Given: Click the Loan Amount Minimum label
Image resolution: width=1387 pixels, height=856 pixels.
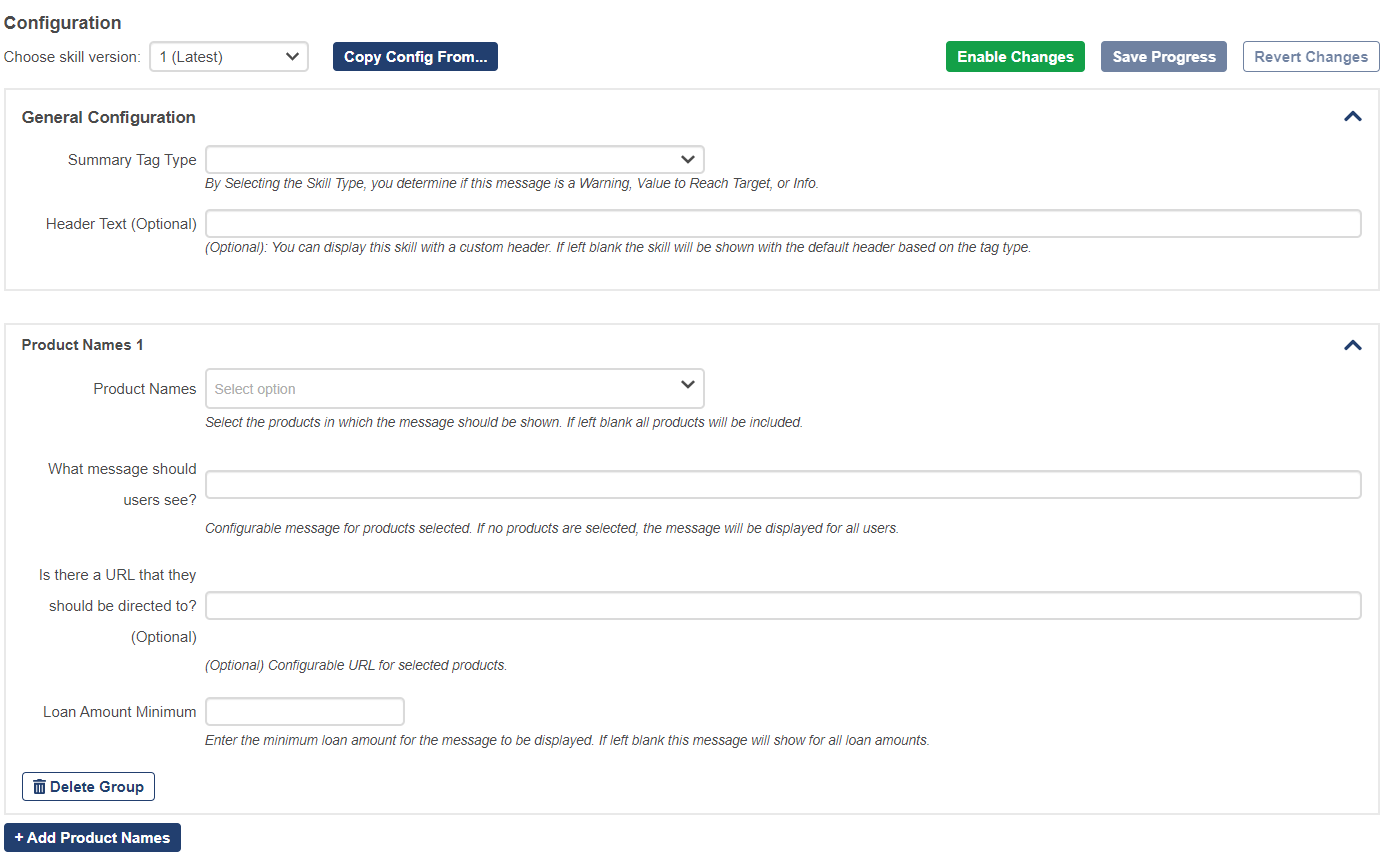Looking at the screenshot, I should click(x=120, y=712).
